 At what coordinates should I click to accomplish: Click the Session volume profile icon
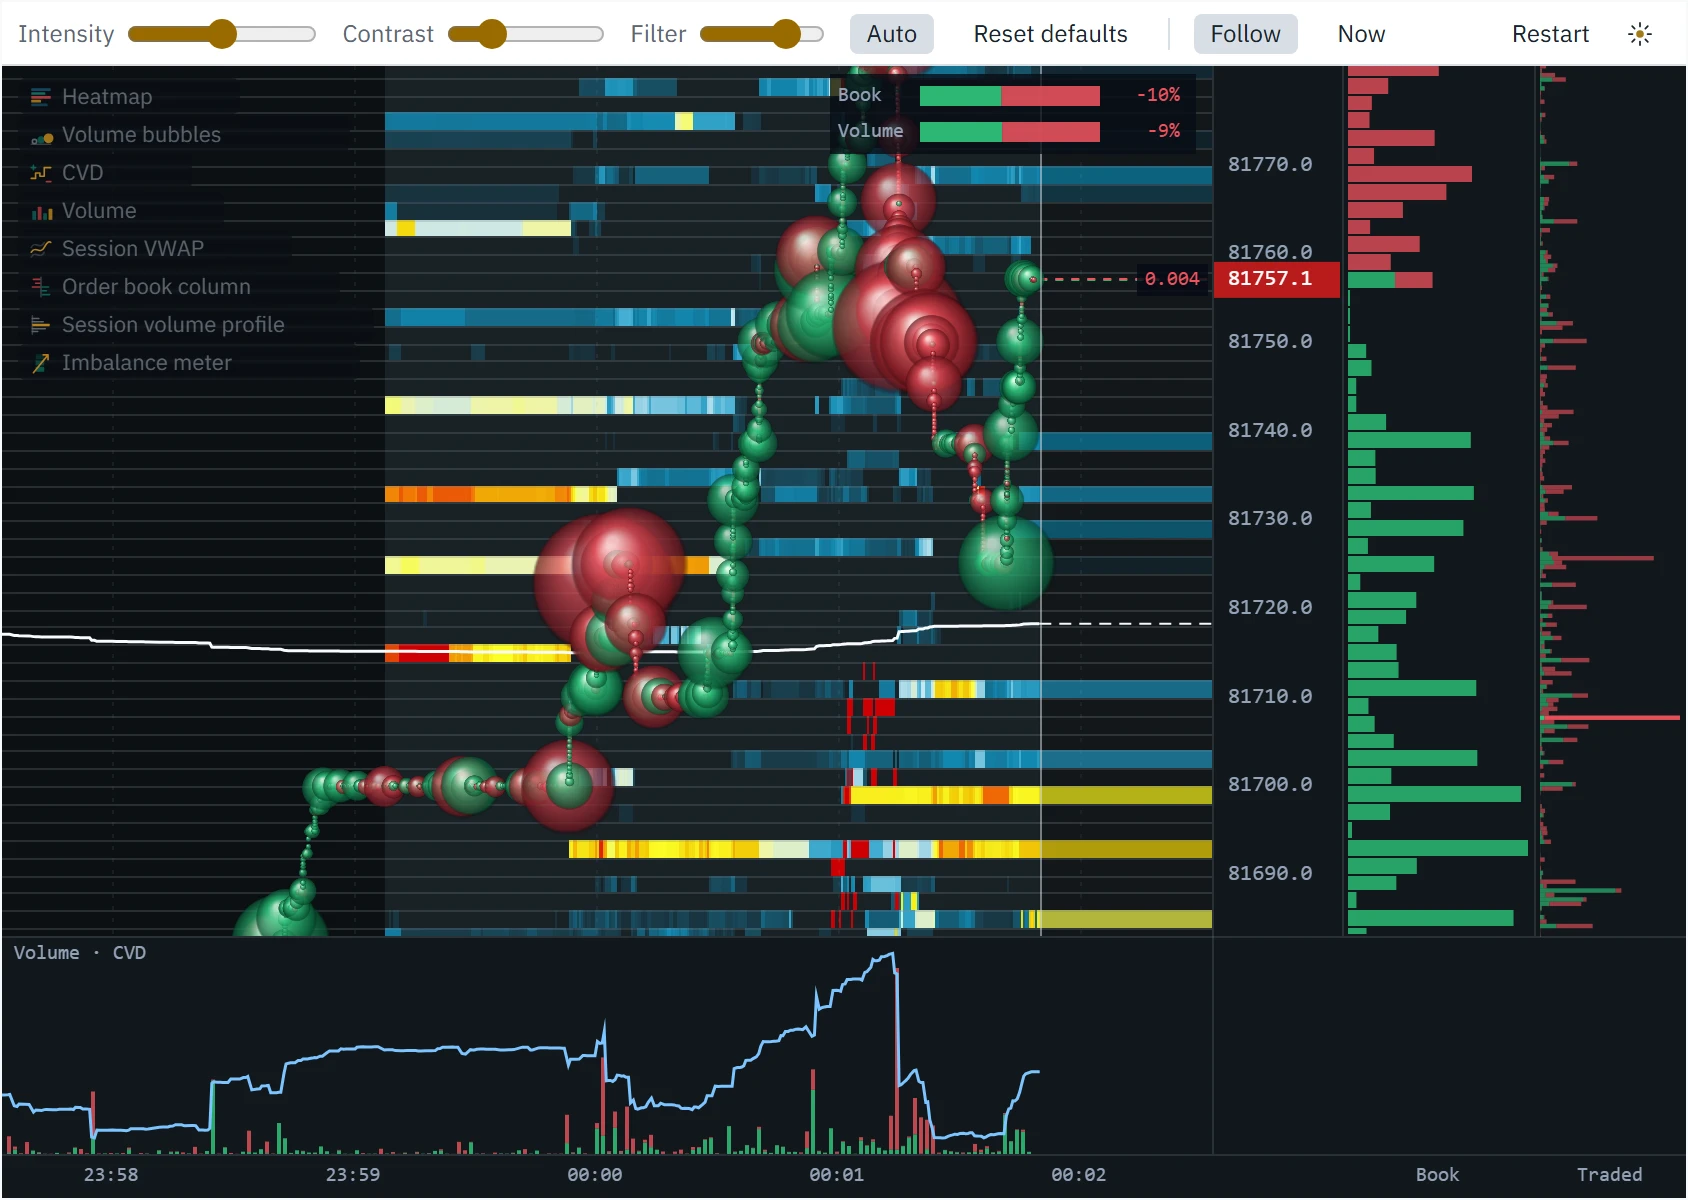[x=41, y=325]
